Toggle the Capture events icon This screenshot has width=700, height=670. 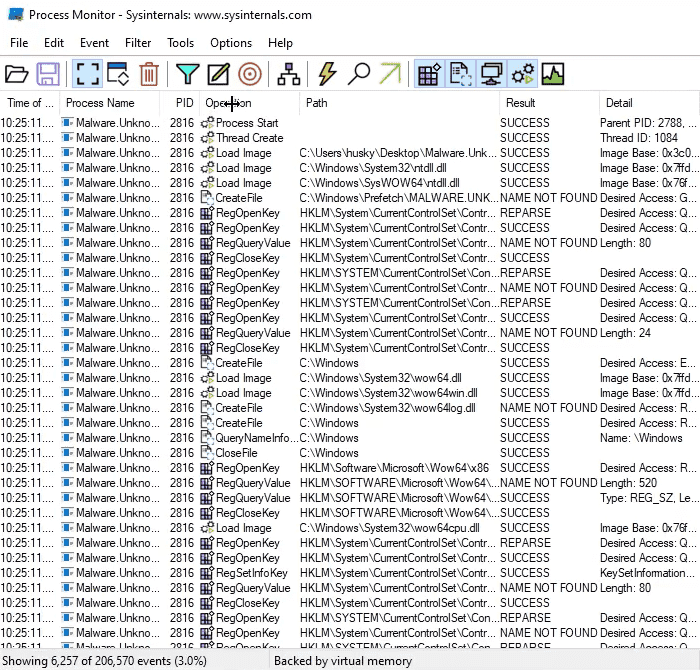(87, 74)
